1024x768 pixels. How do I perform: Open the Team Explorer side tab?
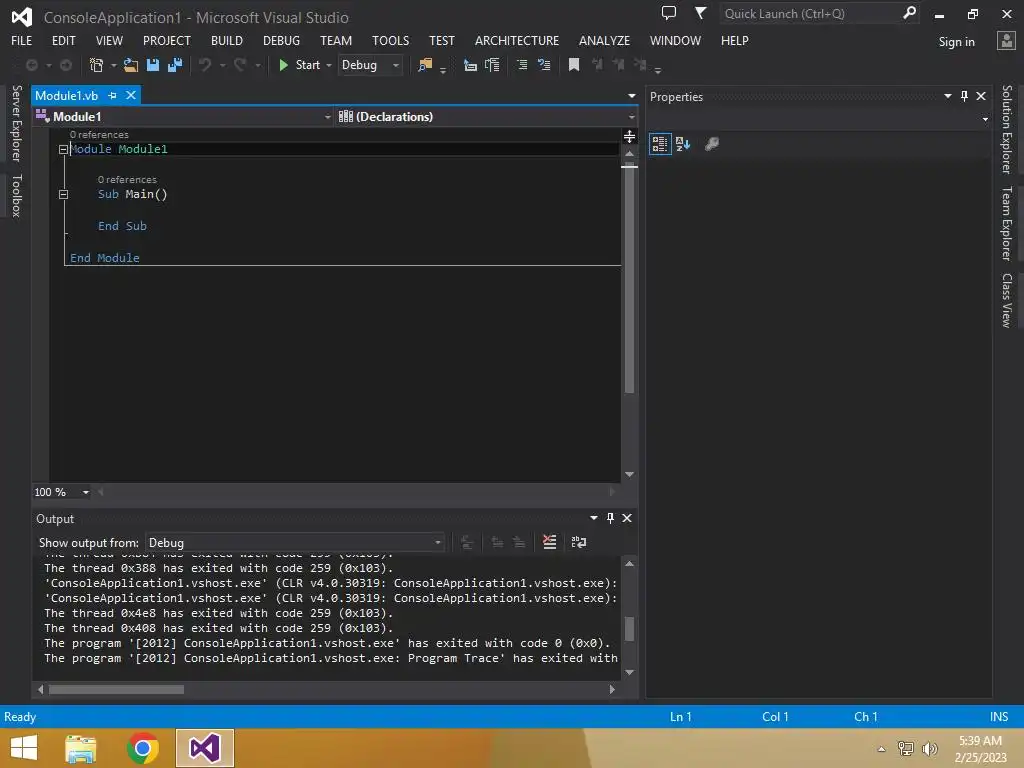(x=1007, y=223)
